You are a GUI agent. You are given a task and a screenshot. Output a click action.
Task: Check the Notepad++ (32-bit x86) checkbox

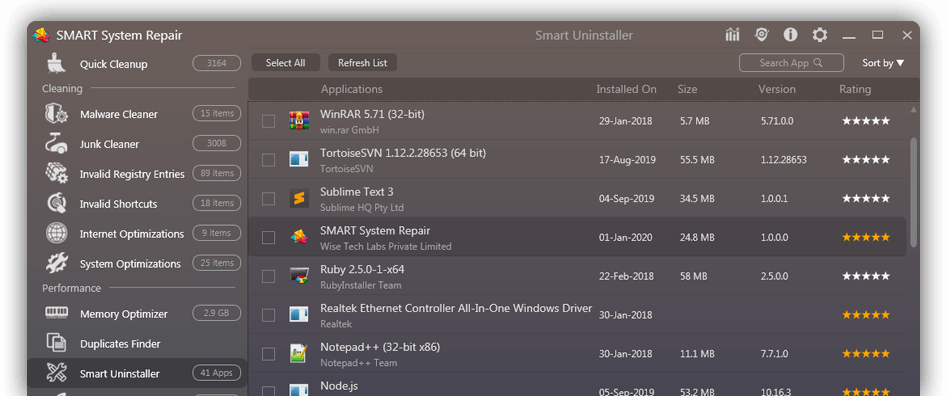[x=268, y=354]
